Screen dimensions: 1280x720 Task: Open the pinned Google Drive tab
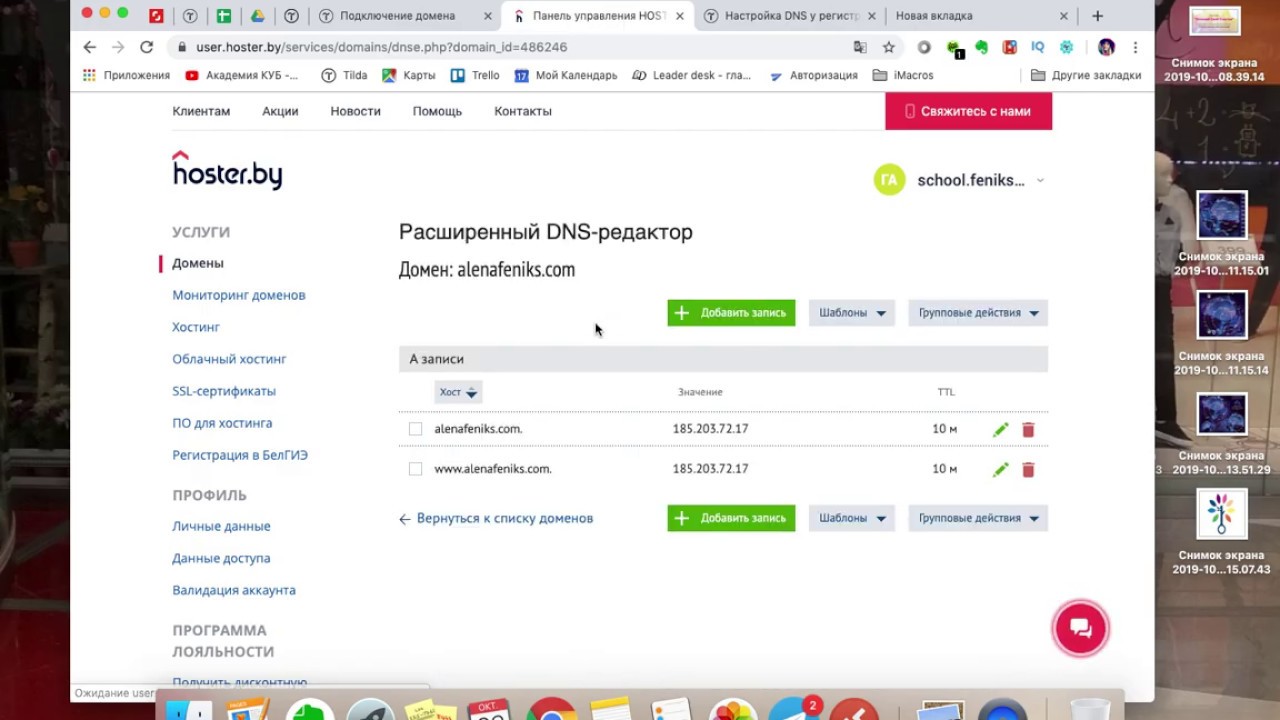[x=257, y=16]
